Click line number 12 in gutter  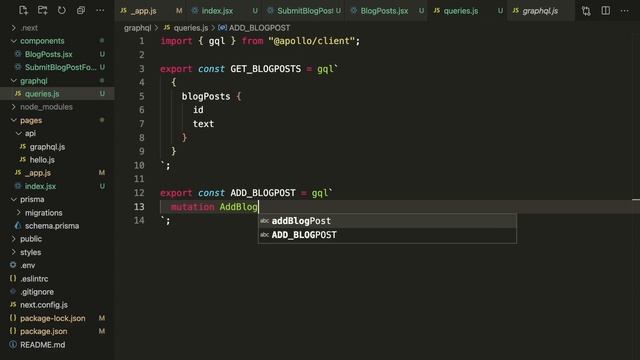click(x=139, y=193)
